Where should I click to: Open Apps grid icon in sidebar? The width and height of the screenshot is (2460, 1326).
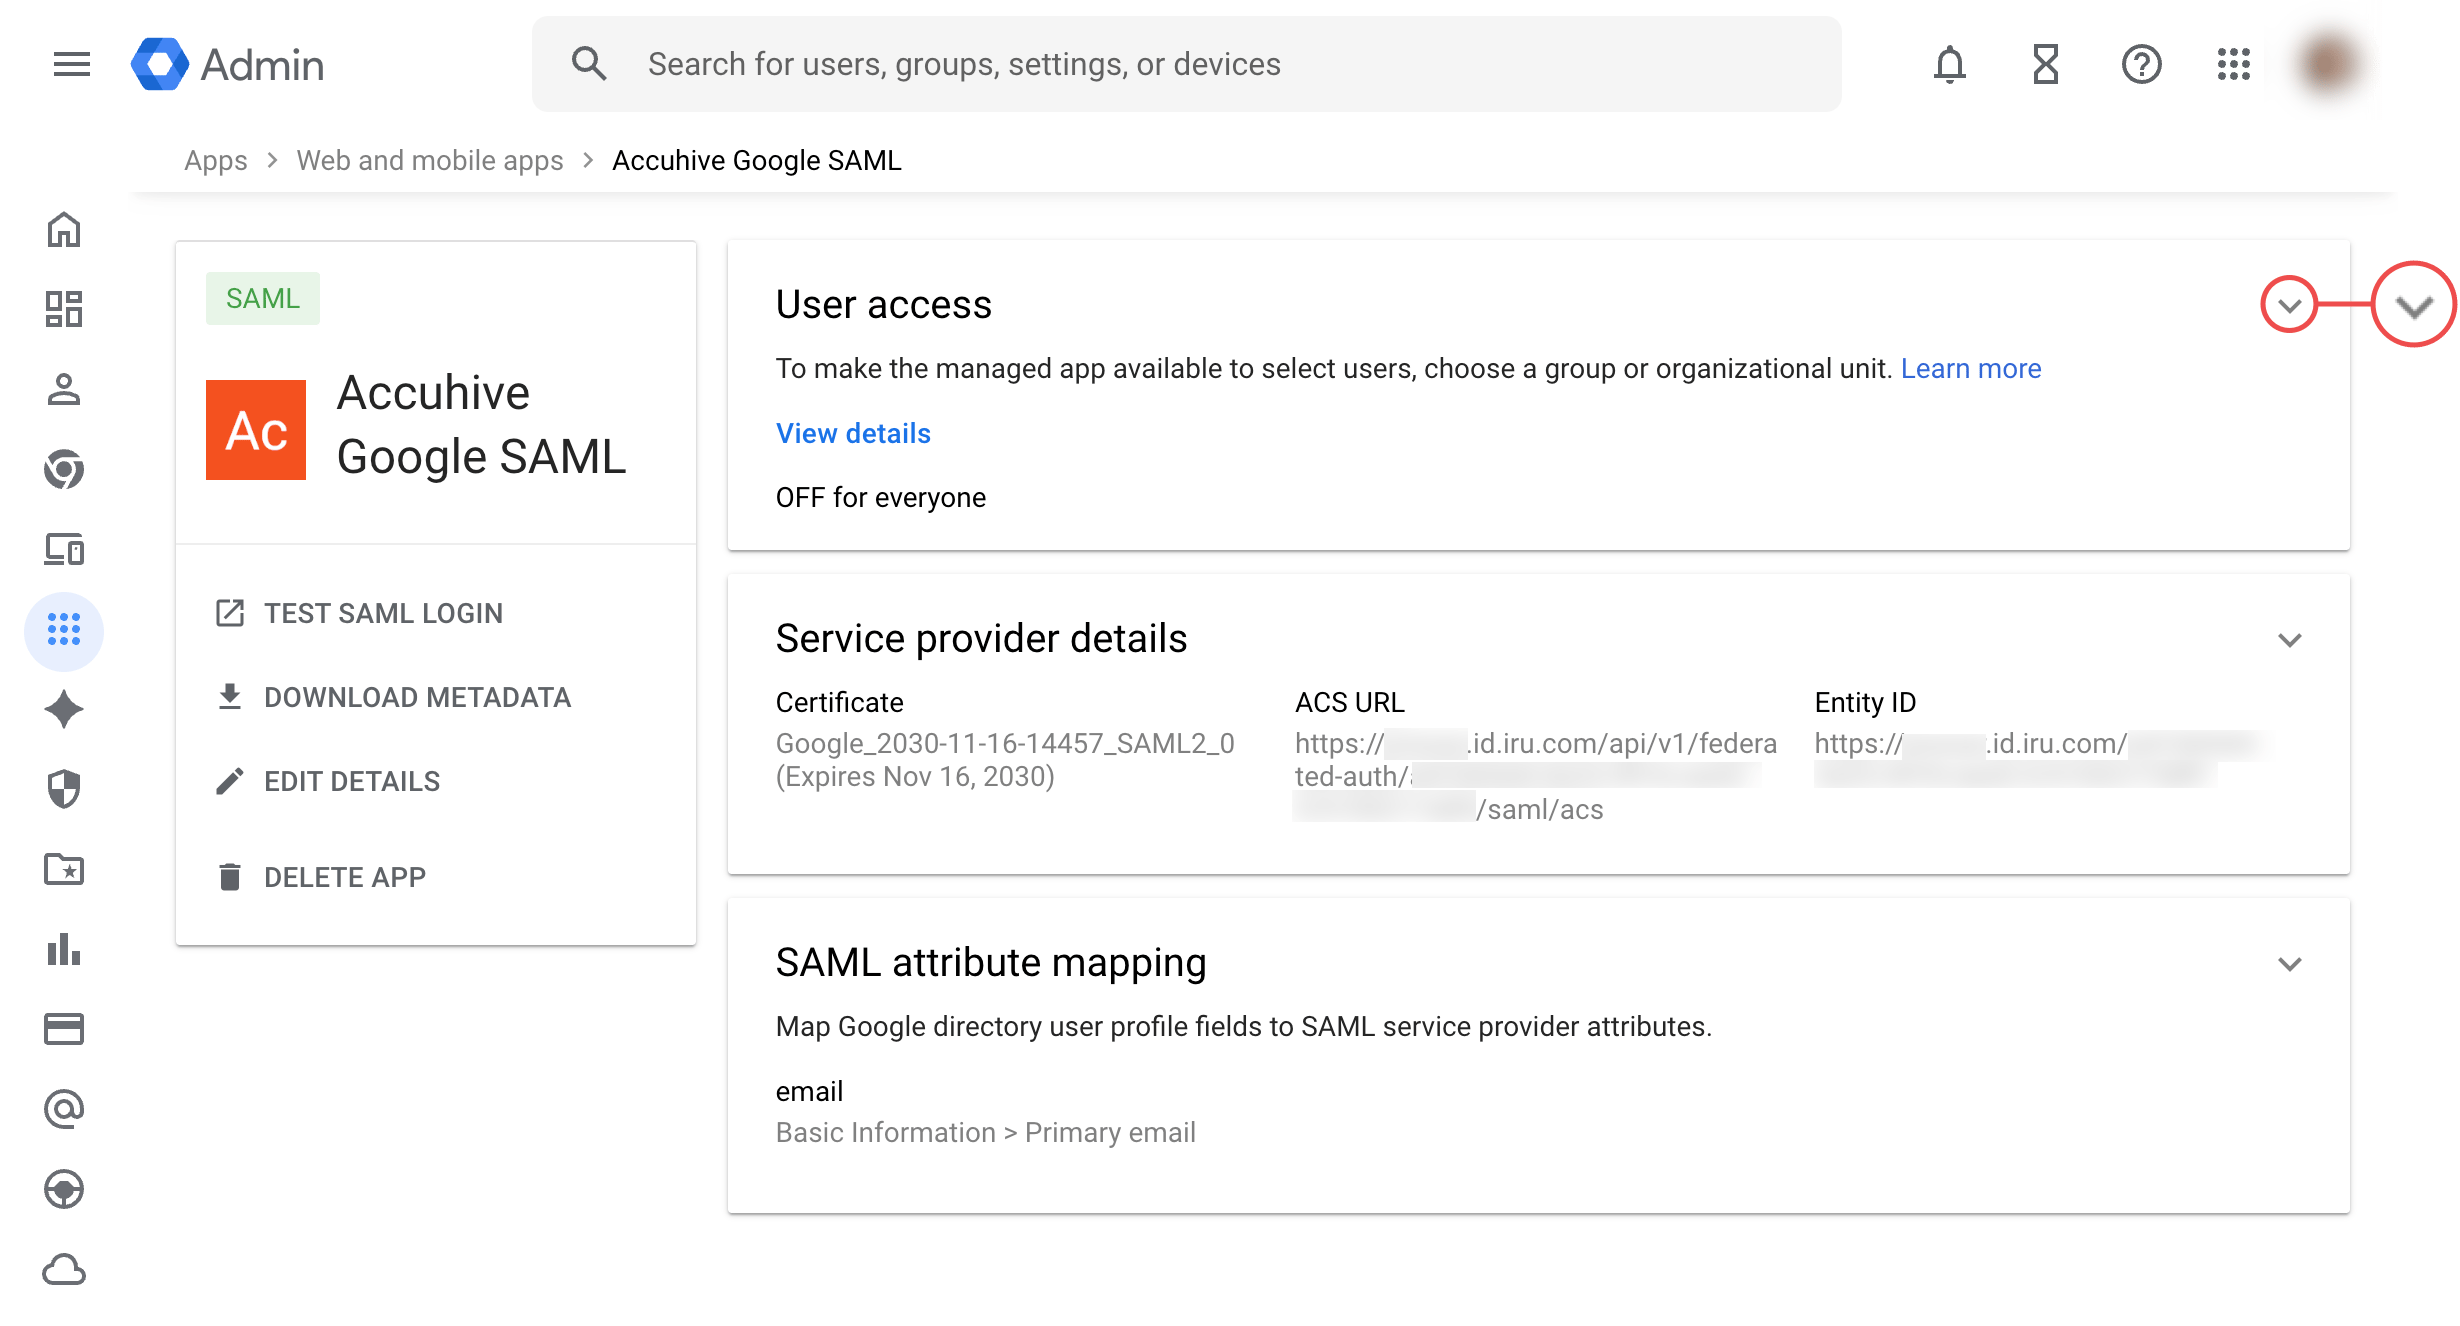point(64,630)
